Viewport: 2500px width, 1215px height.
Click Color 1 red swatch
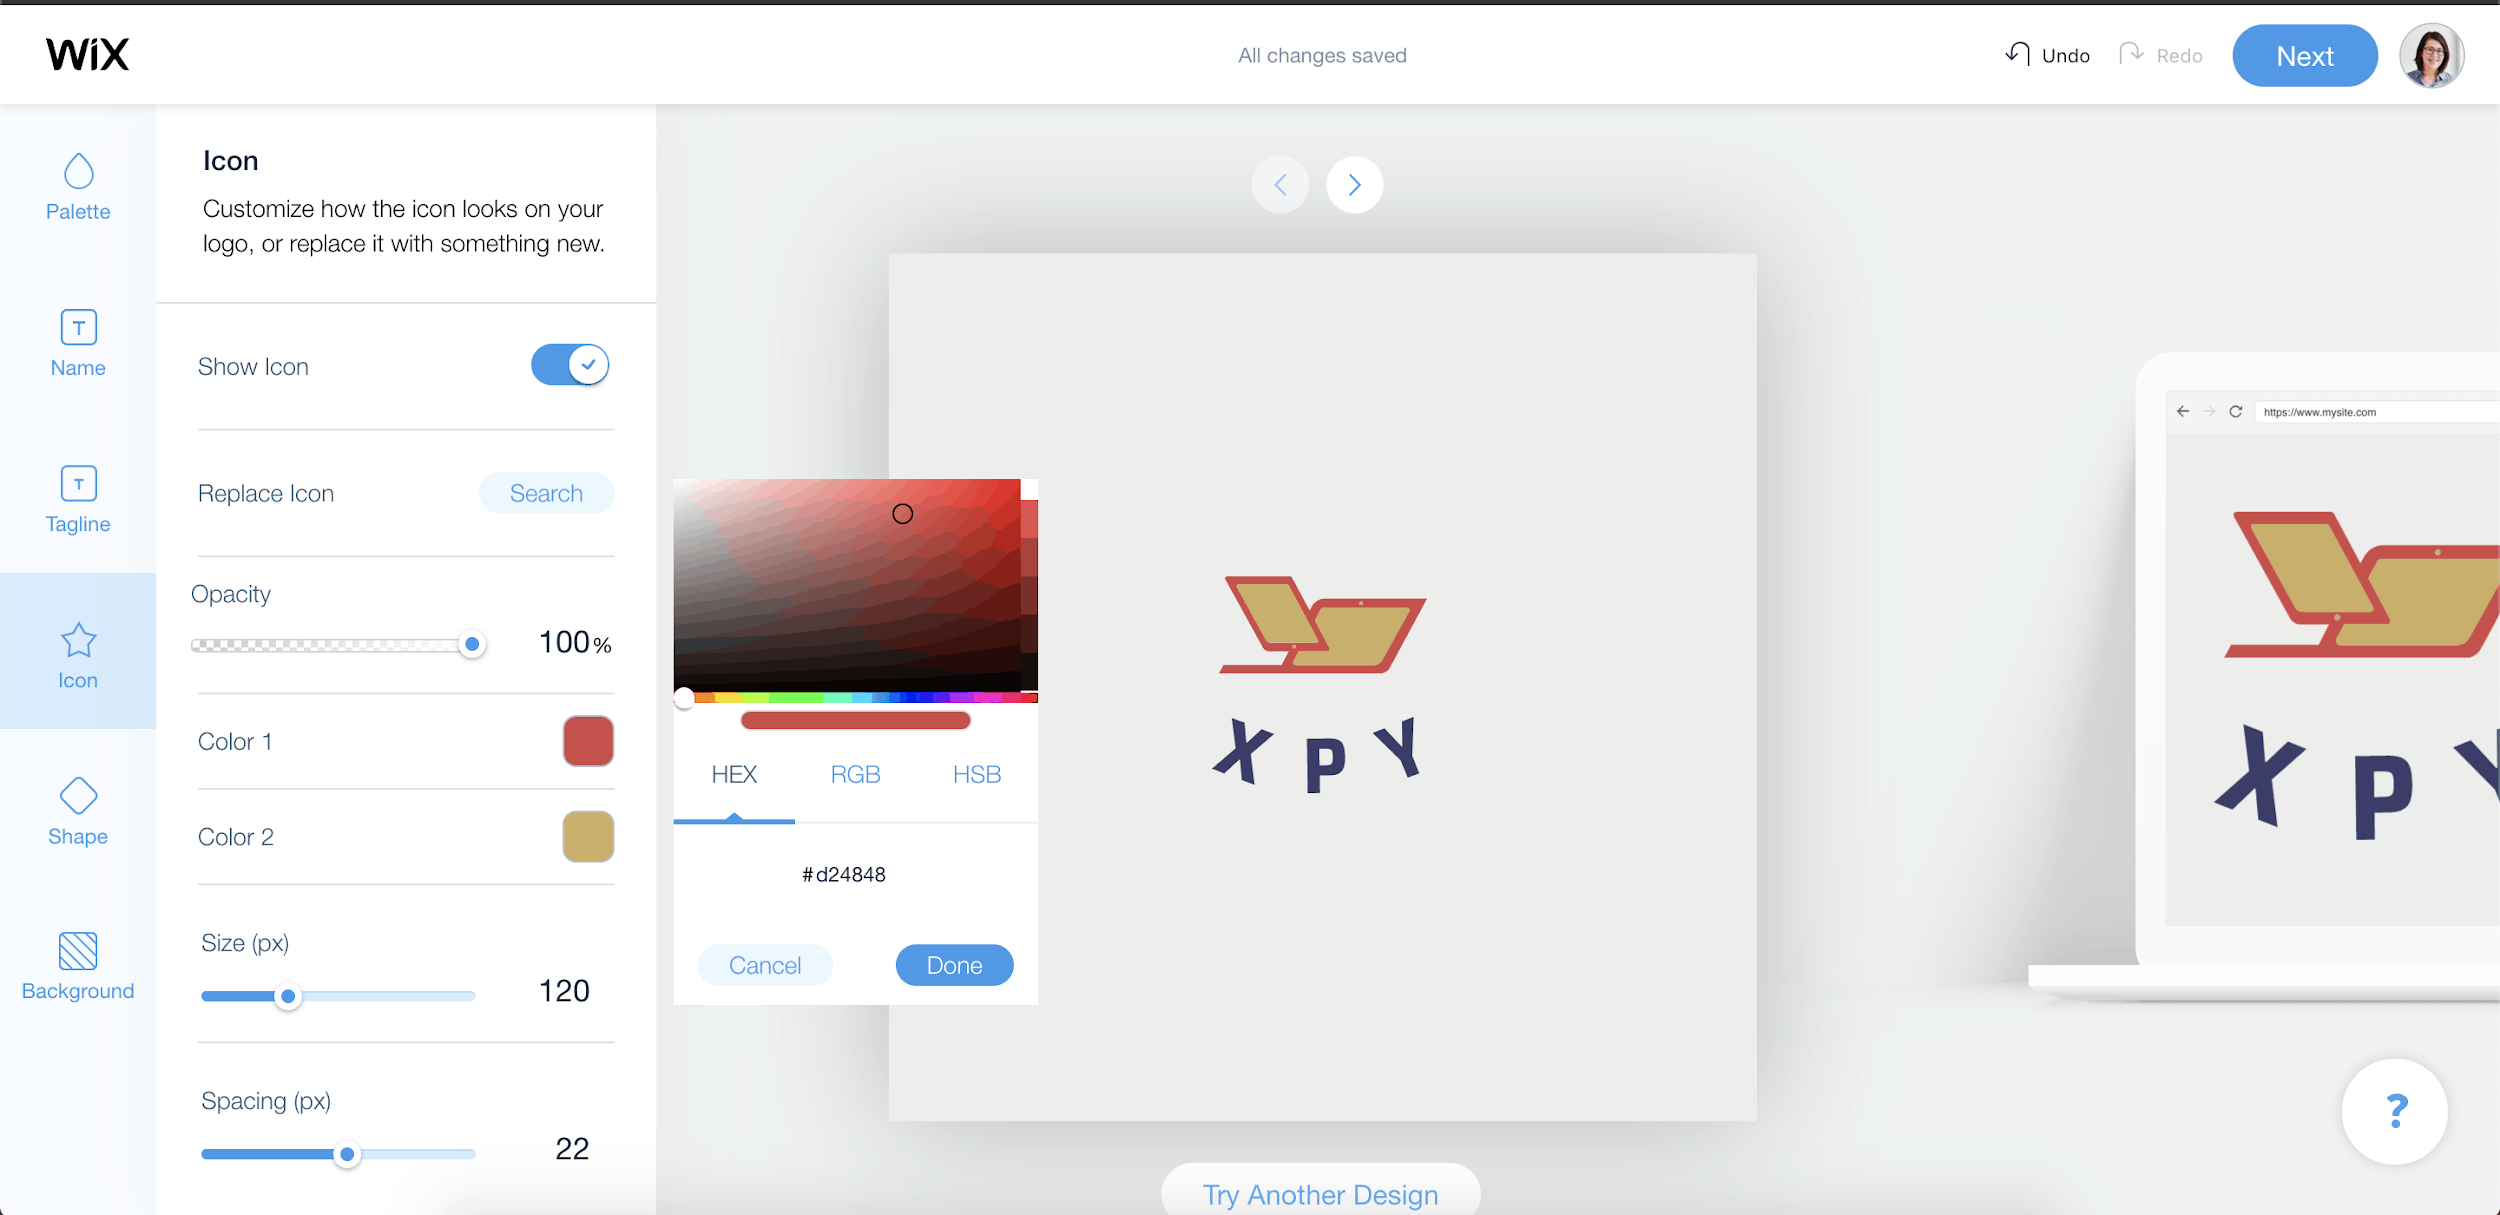587,741
